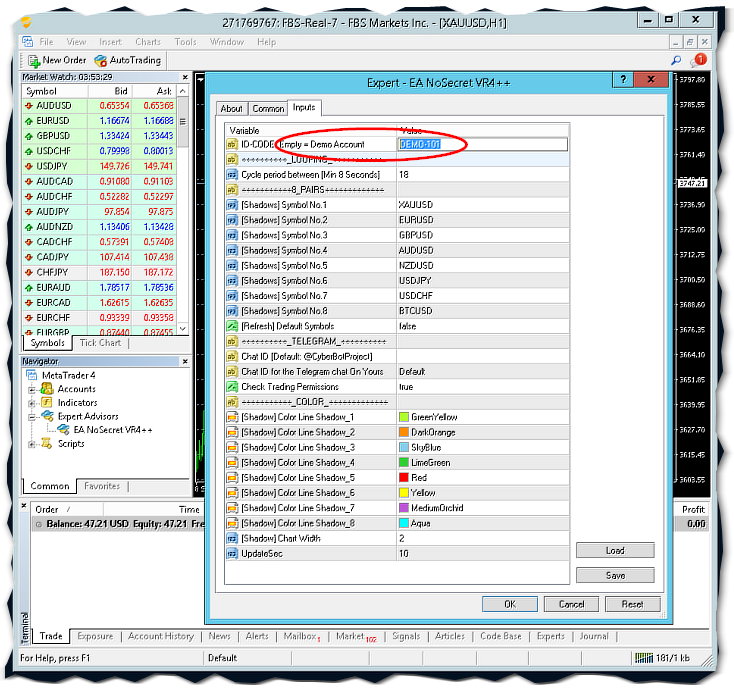This screenshot has width=734, height=693.
Task: Switch to the Common tab in Expert dialog
Action: coord(267,108)
